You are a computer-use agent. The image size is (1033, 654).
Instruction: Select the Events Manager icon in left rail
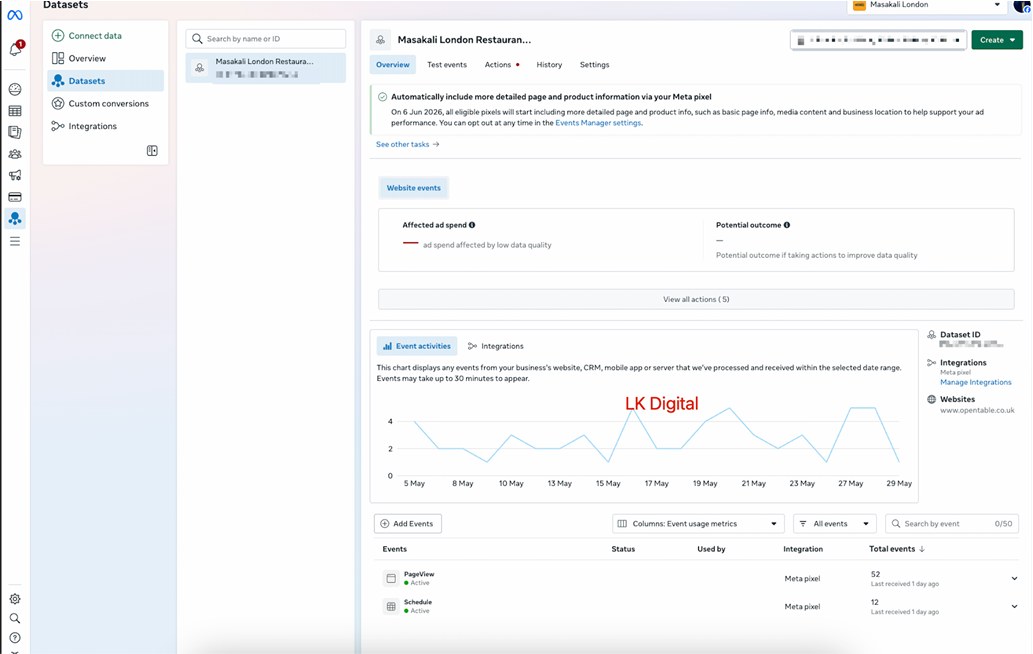pos(14,219)
